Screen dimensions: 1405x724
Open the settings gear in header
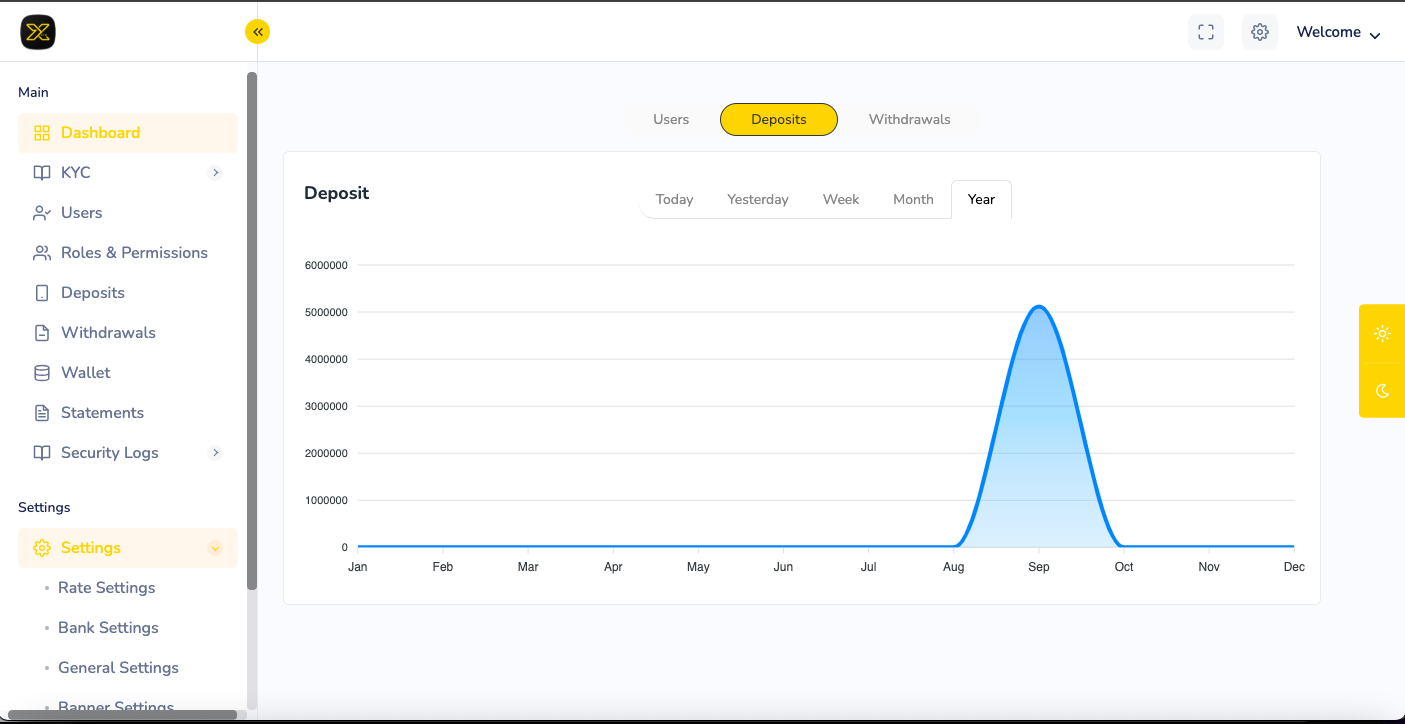tap(1260, 32)
